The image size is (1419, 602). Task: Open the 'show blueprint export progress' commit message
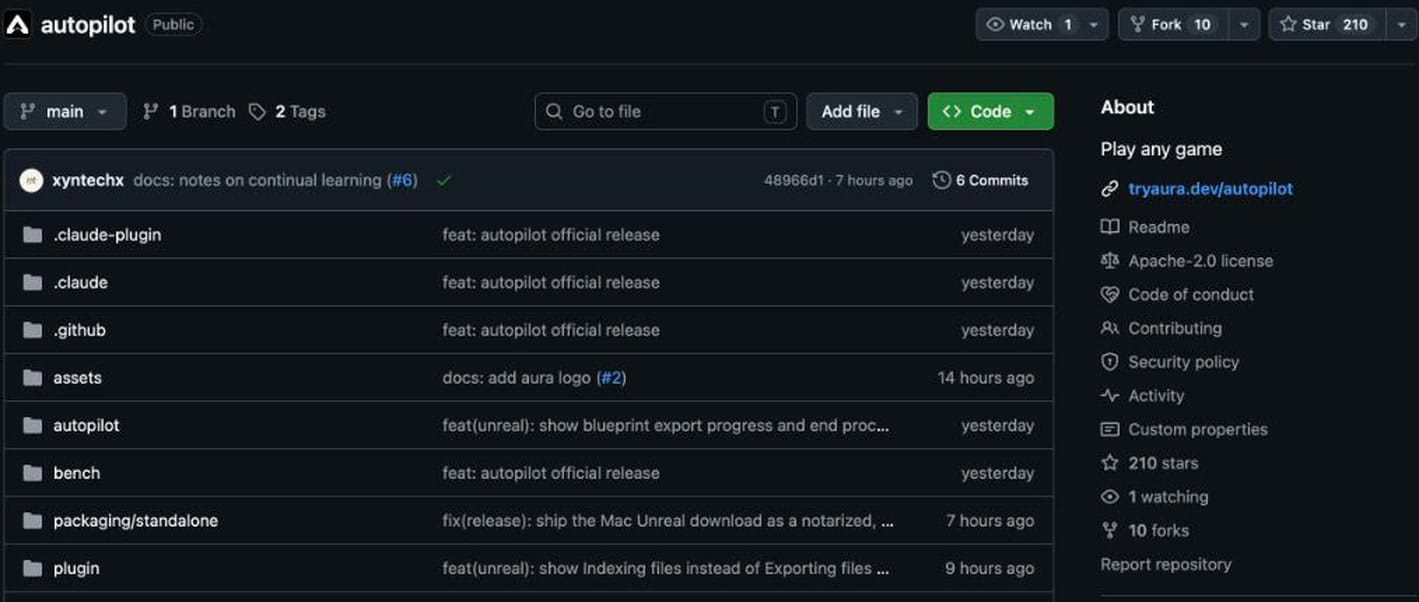click(666, 426)
